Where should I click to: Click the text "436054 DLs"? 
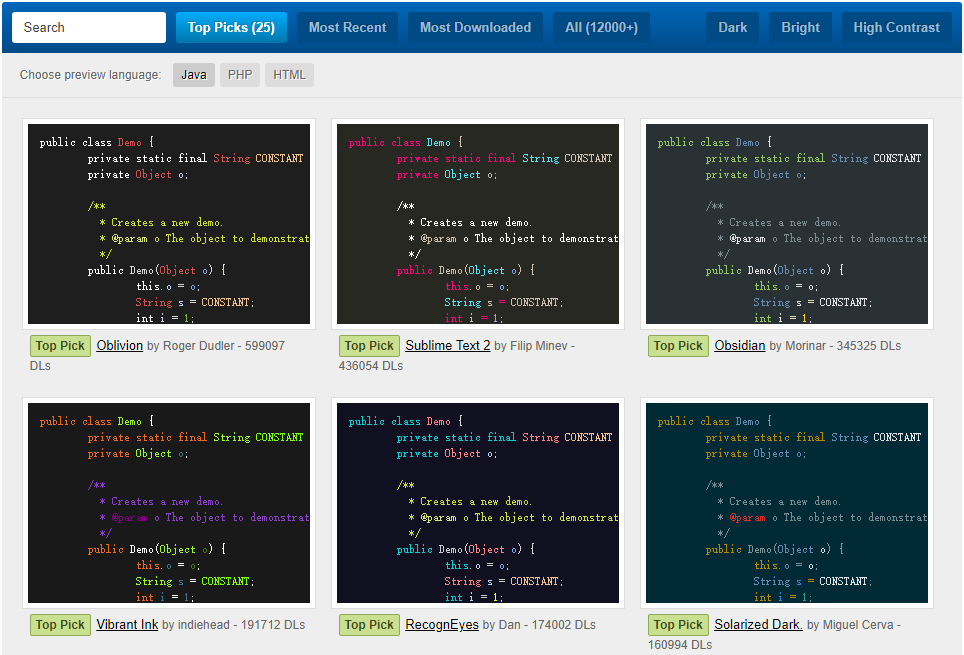[x=371, y=366]
